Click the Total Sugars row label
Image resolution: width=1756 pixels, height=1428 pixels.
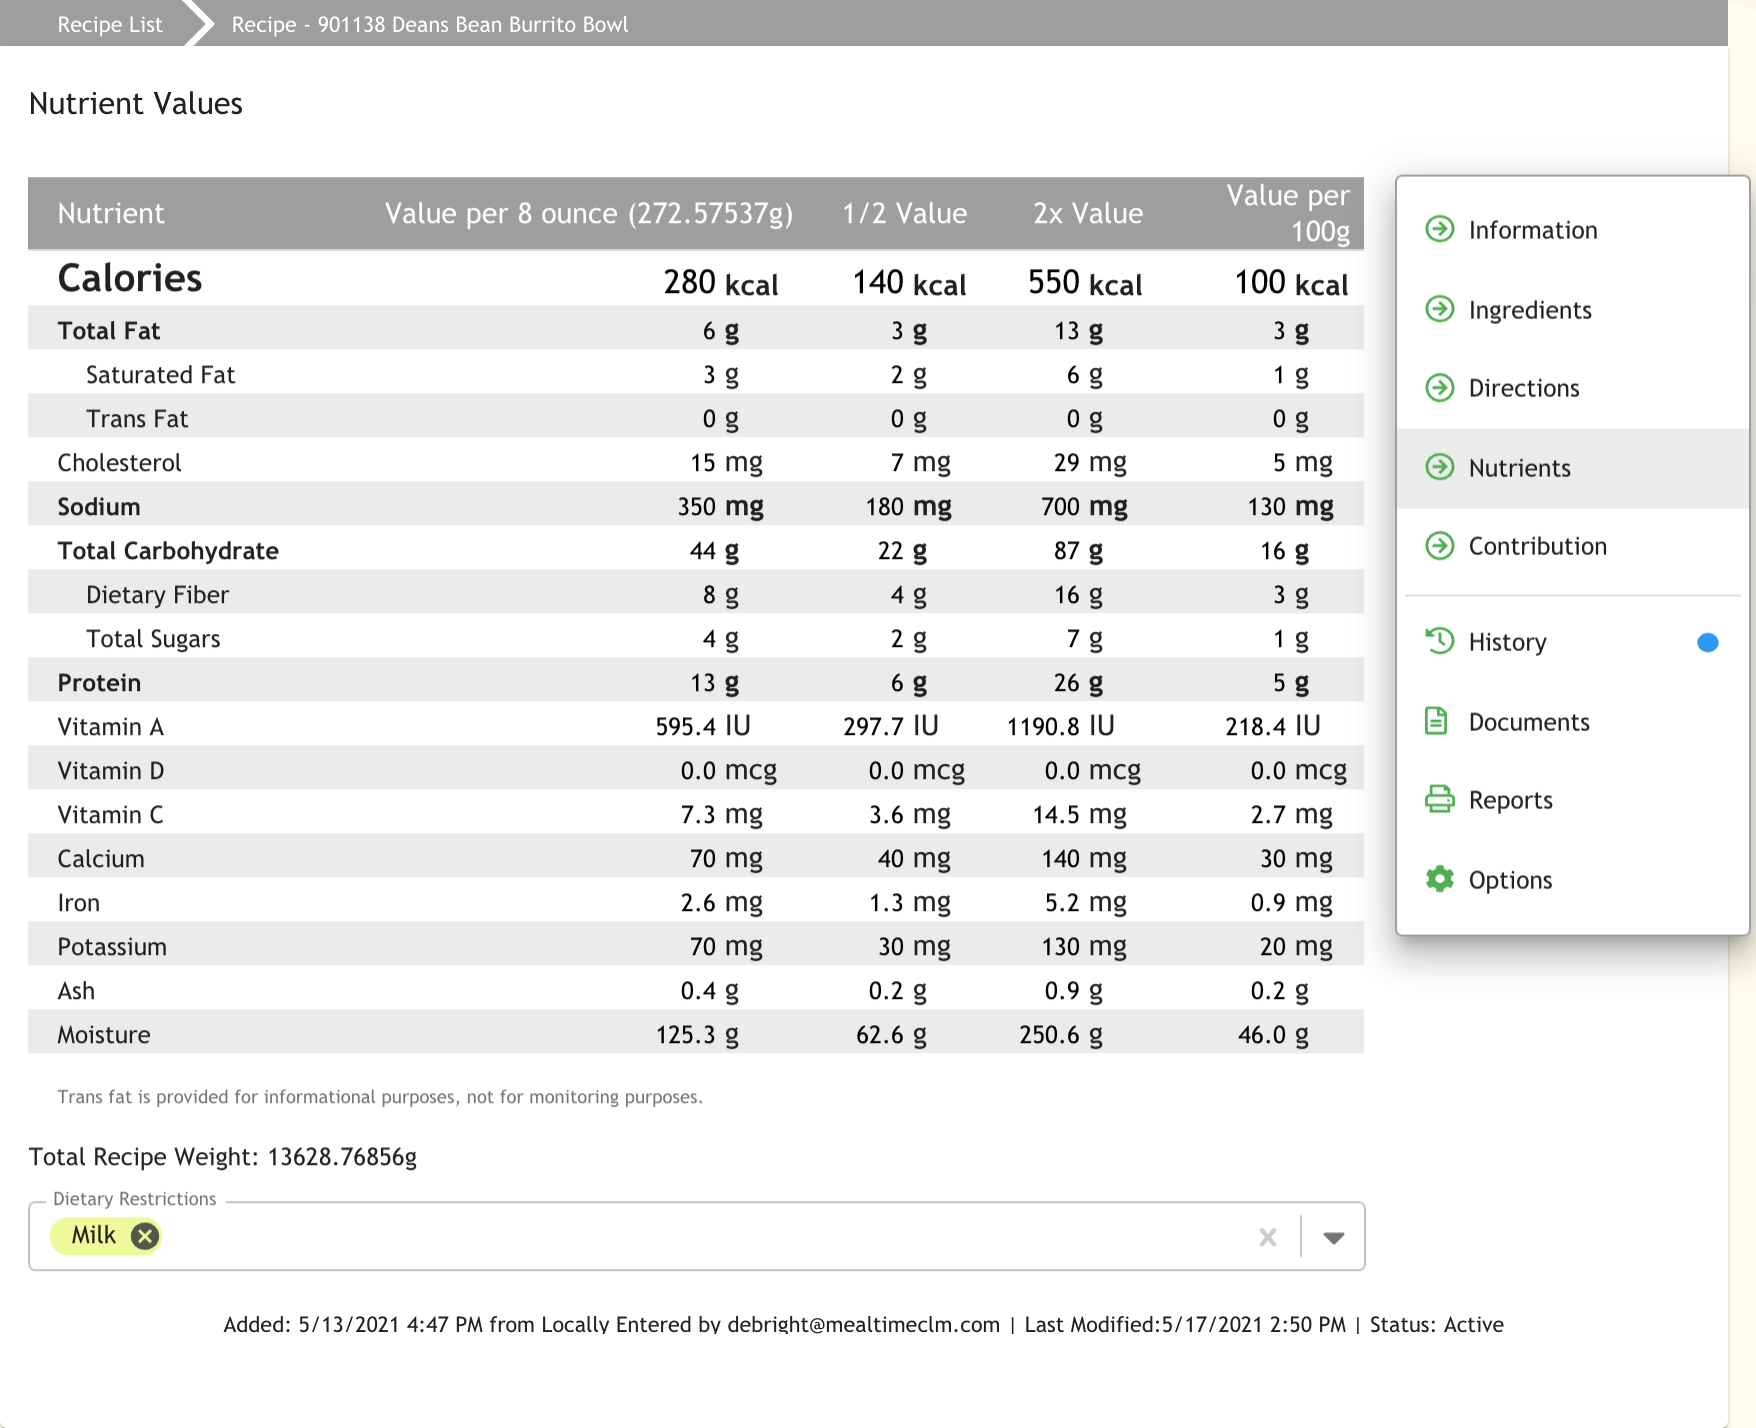pyautogui.click(x=153, y=639)
